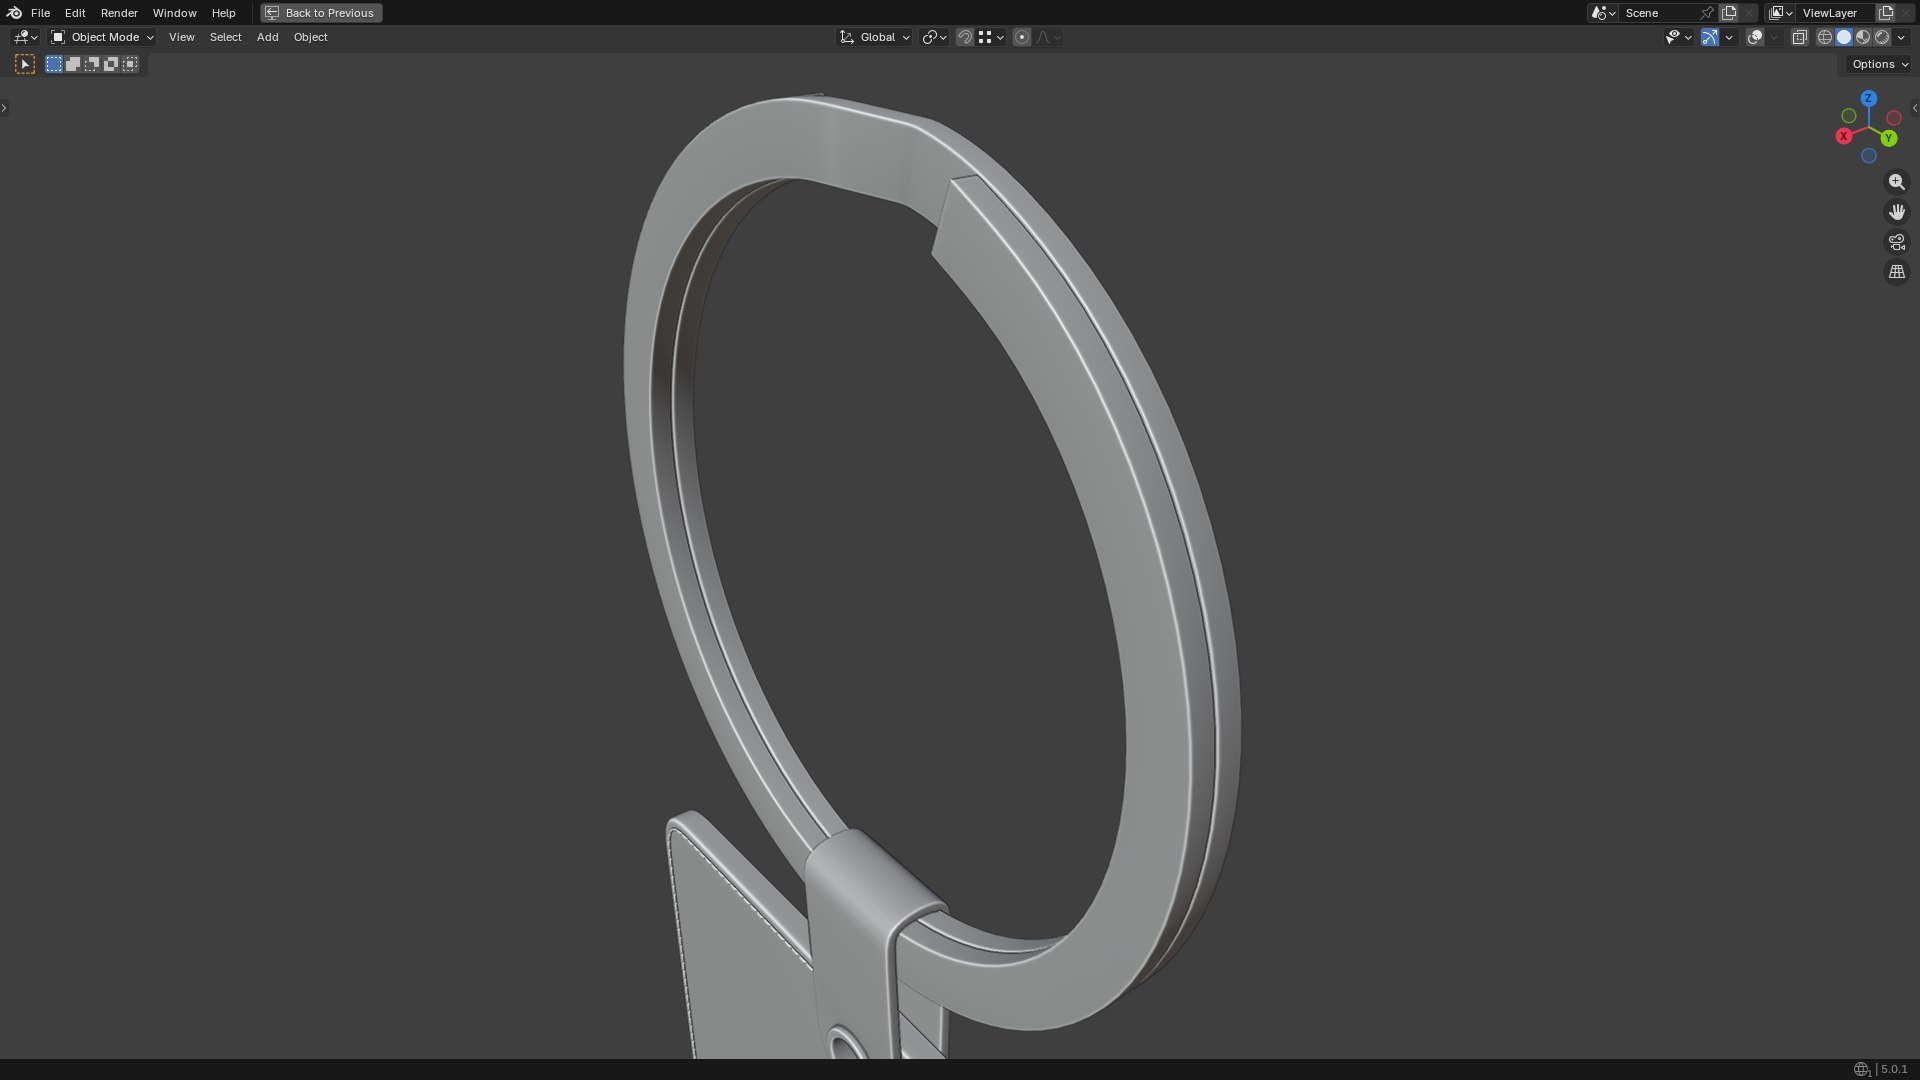This screenshot has width=1920, height=1080.
Task: Click the 5.0.1 version text
Action: 1894,1069
